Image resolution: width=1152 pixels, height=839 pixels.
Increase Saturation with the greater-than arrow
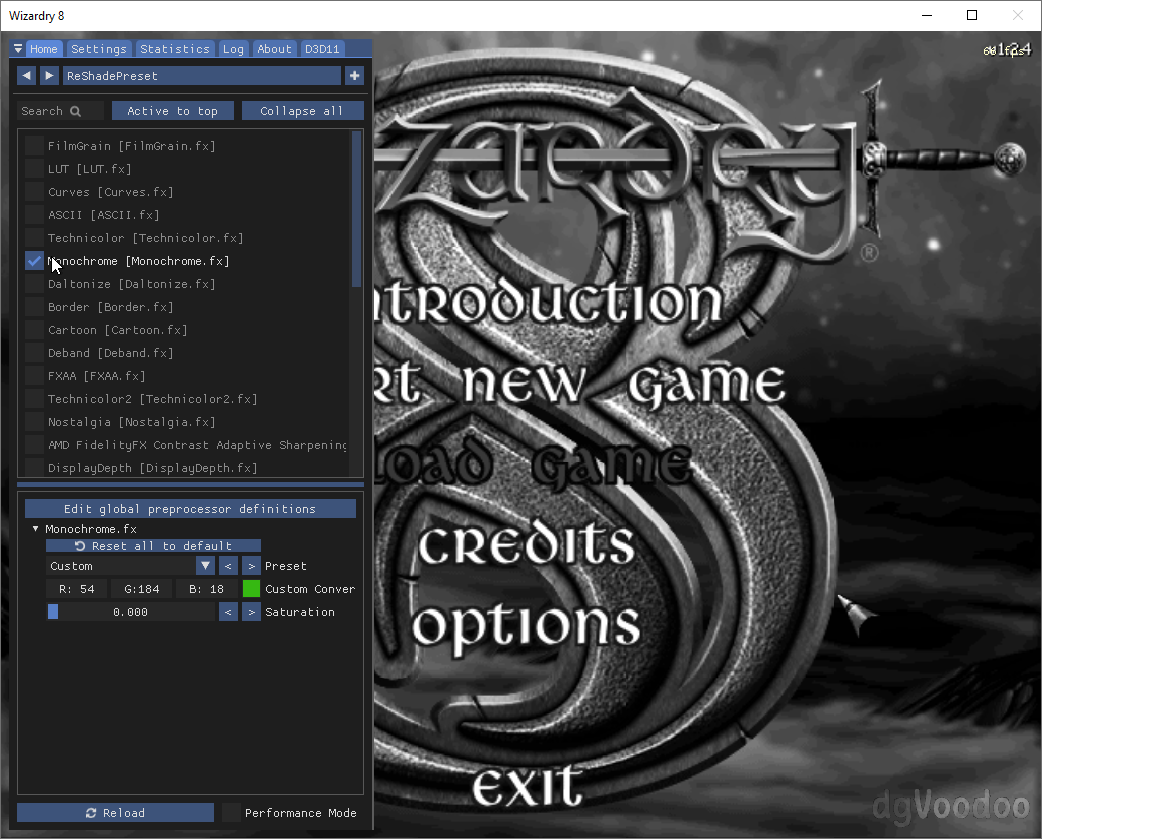click(251, 612)
